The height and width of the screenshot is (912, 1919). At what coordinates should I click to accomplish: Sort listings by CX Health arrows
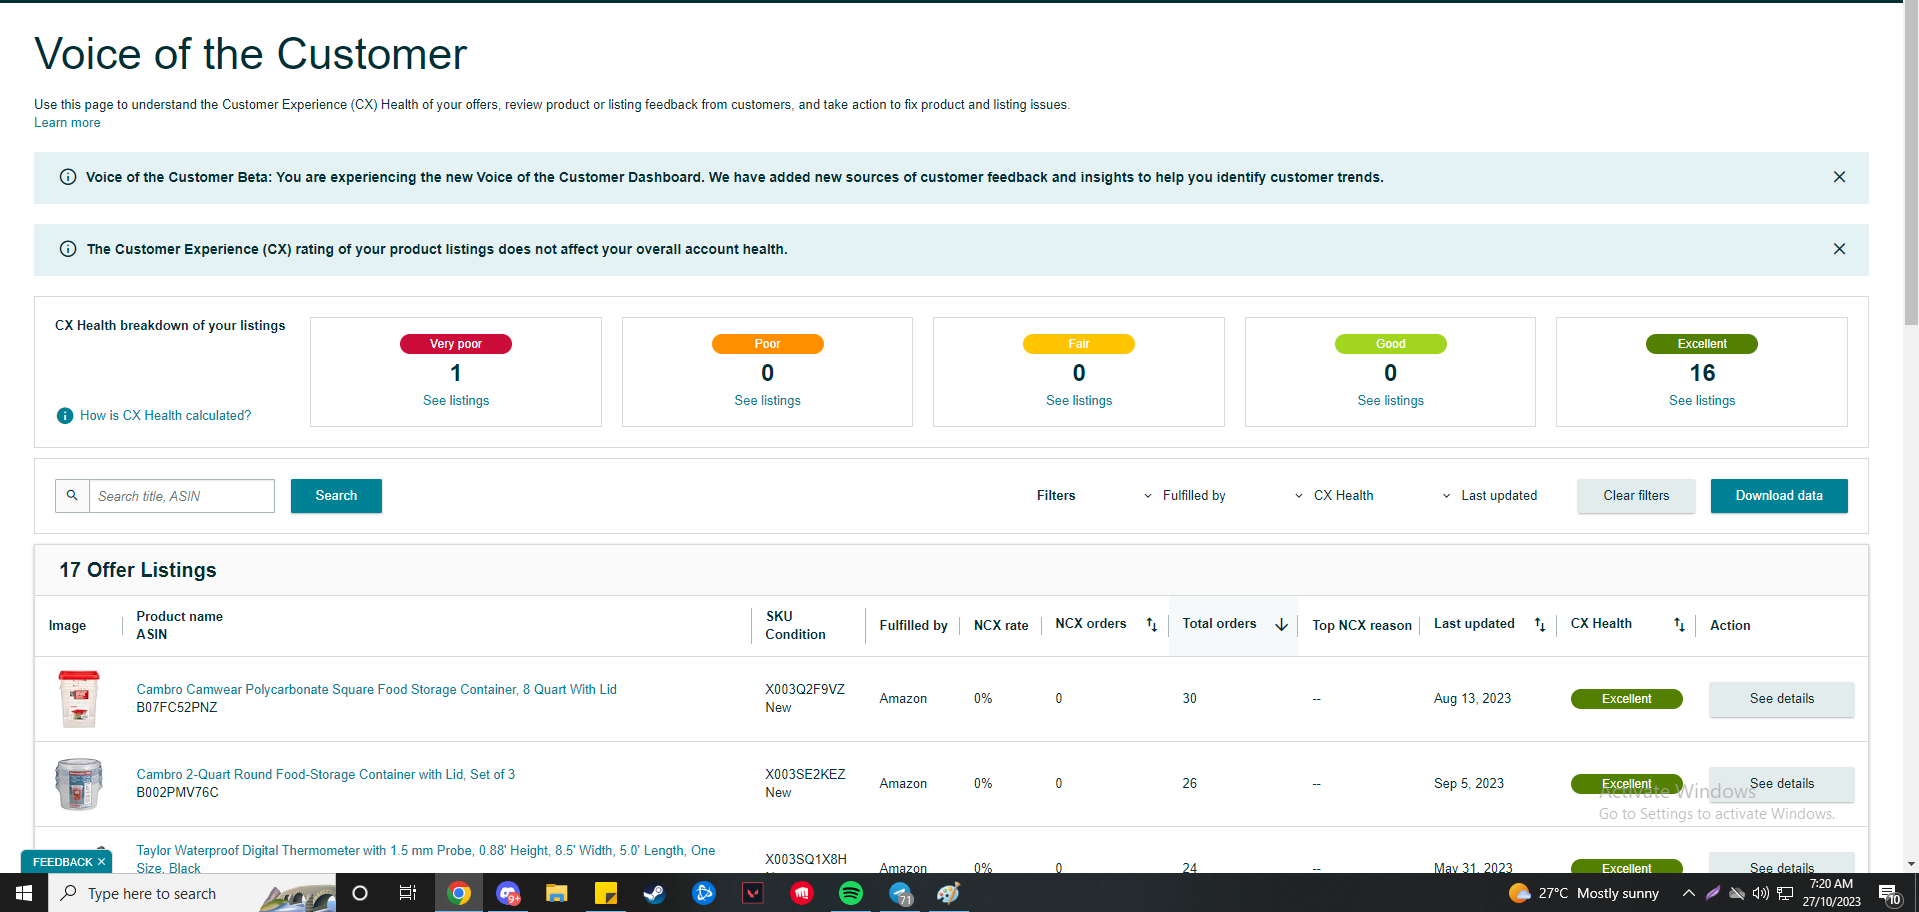click(1679, 625)
